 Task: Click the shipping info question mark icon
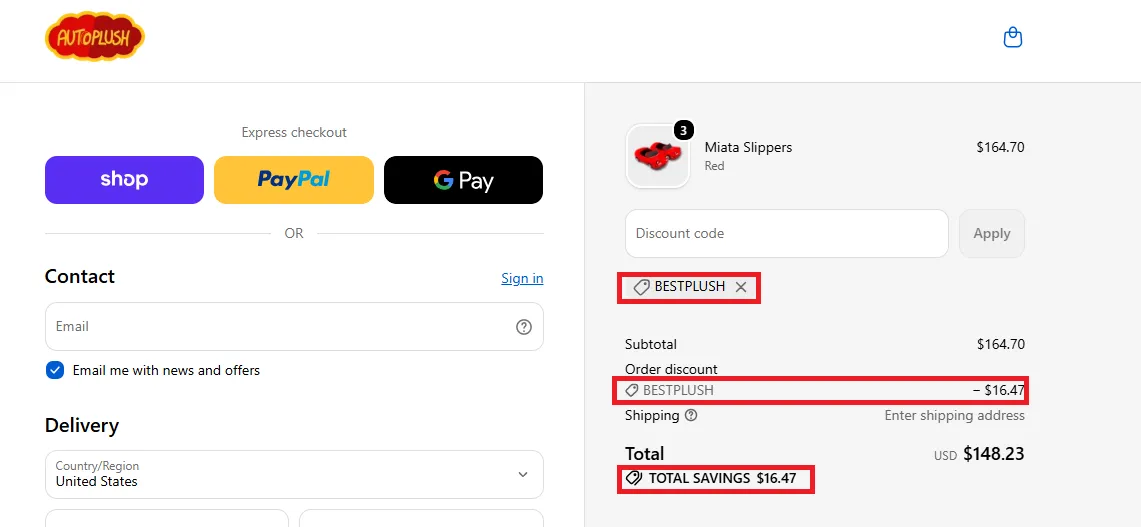coord(691,416)
